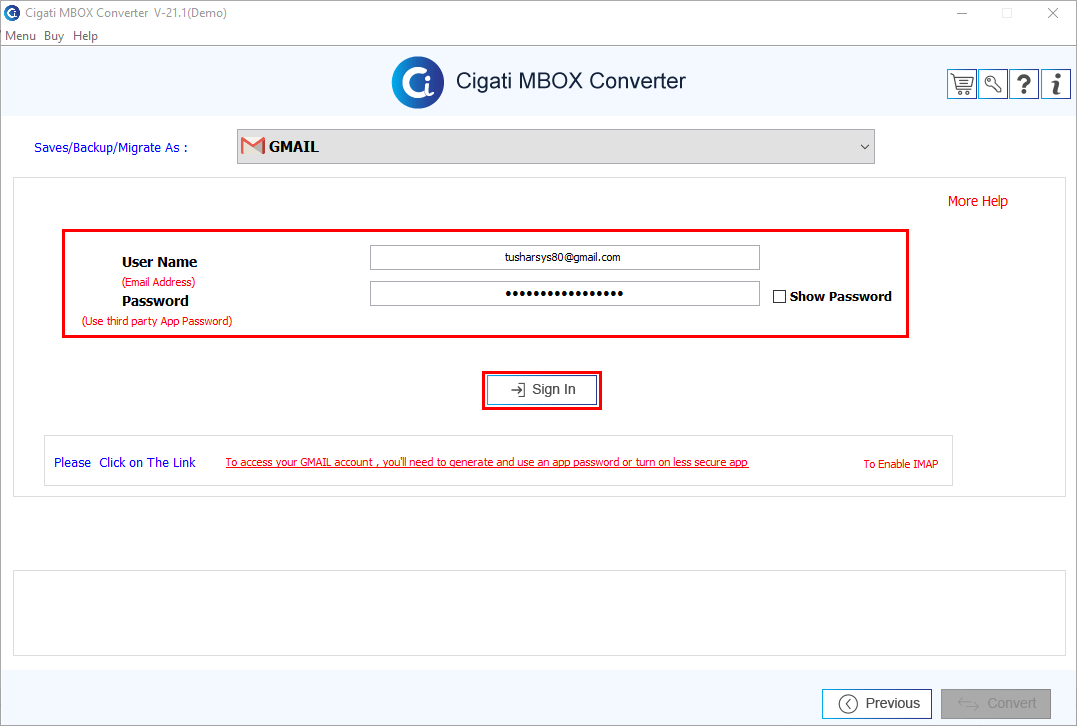
Task: Click the Convert button
Action: tap(995, 703)
